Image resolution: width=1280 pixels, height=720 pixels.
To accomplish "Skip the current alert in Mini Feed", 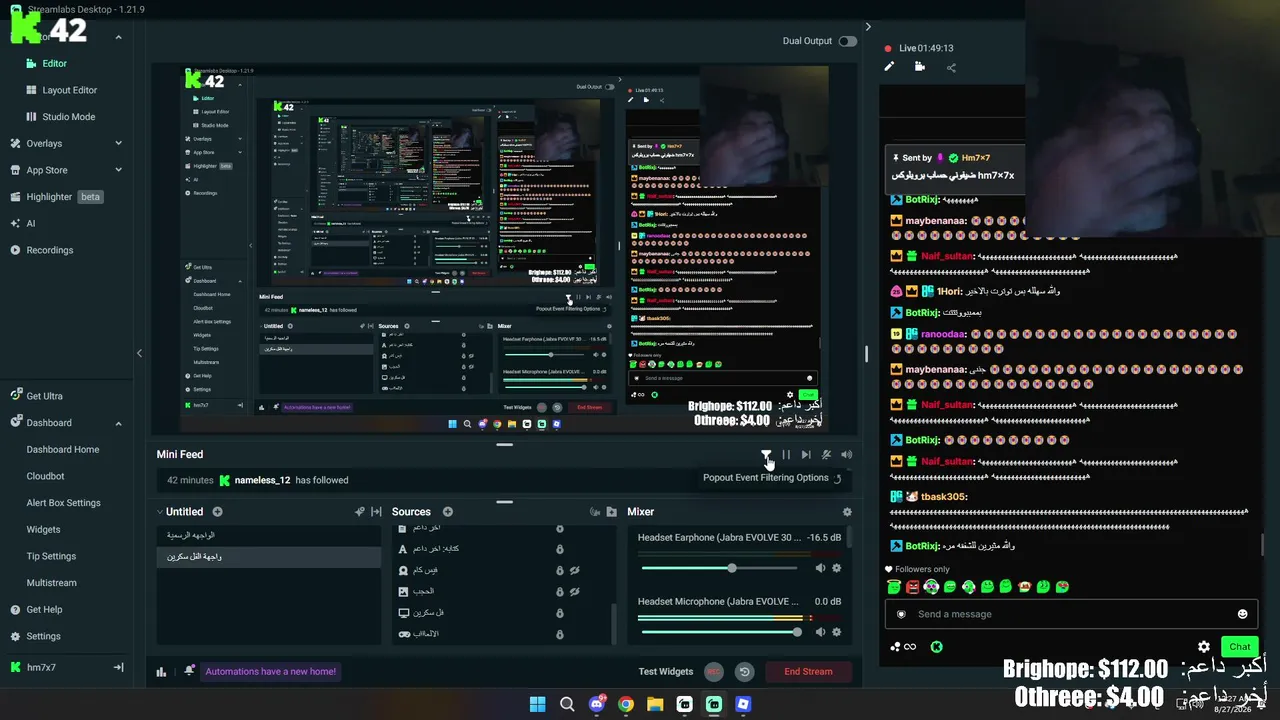I will 806,454.
